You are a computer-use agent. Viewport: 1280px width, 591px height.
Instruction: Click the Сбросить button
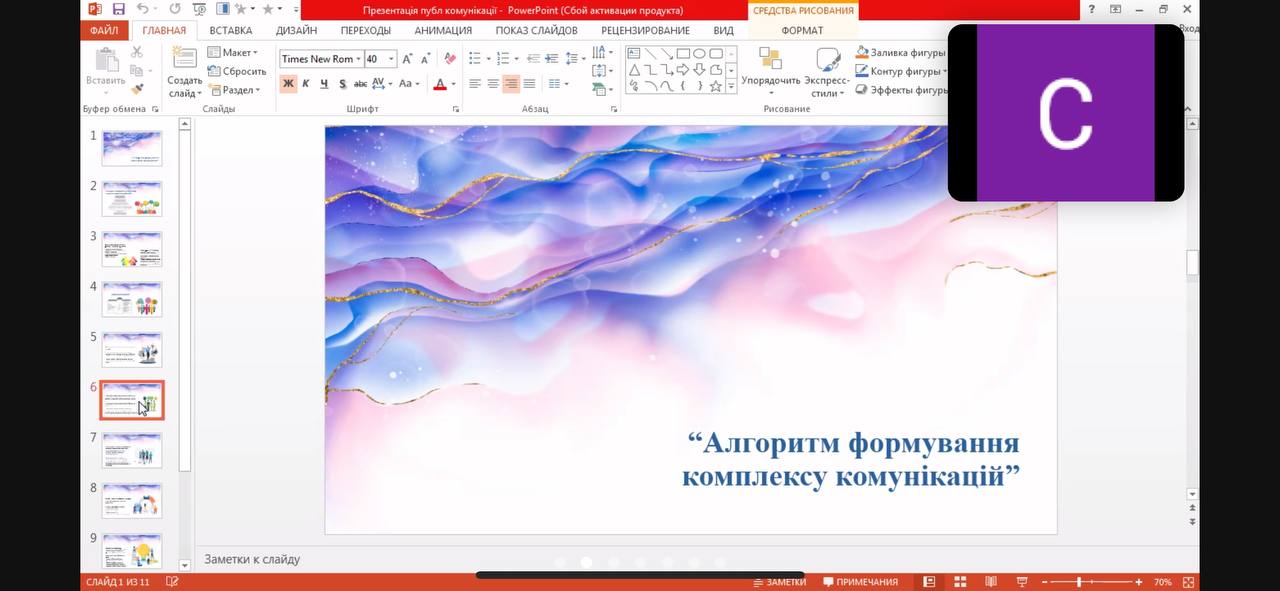pyautogui.click(x=237, y=71)
